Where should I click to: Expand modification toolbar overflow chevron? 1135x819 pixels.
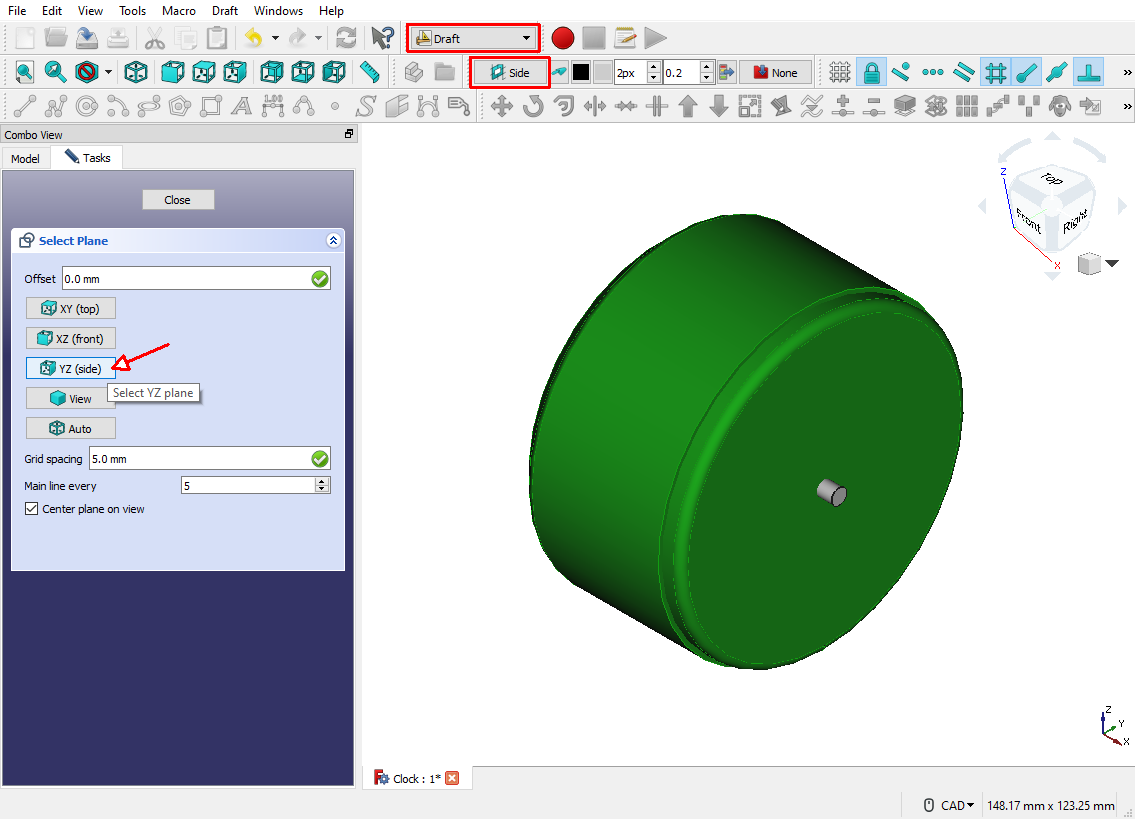point(1127,106)
